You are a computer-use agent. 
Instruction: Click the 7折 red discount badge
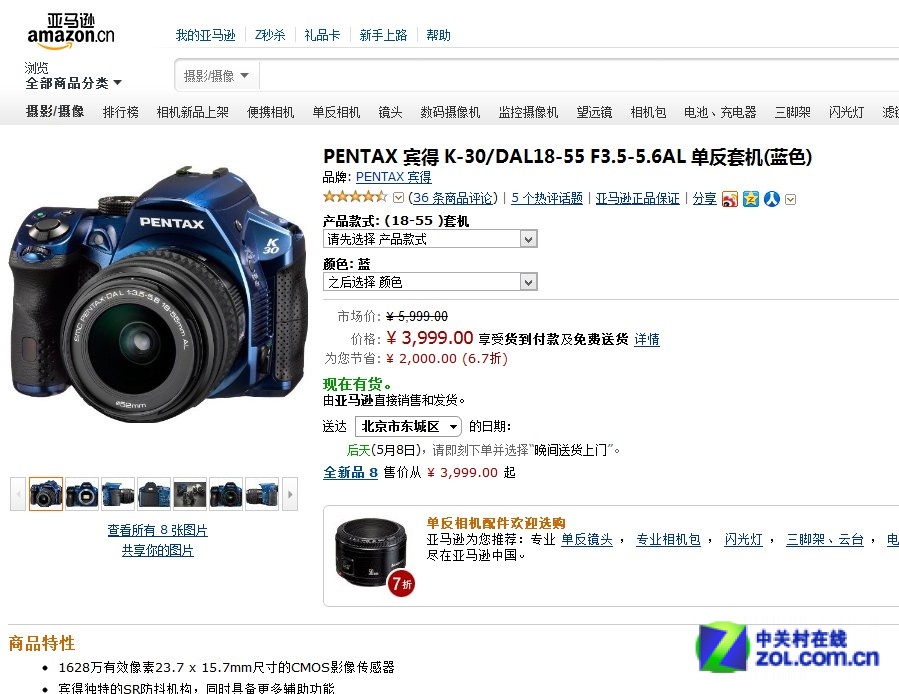click(x=399, y=582)
